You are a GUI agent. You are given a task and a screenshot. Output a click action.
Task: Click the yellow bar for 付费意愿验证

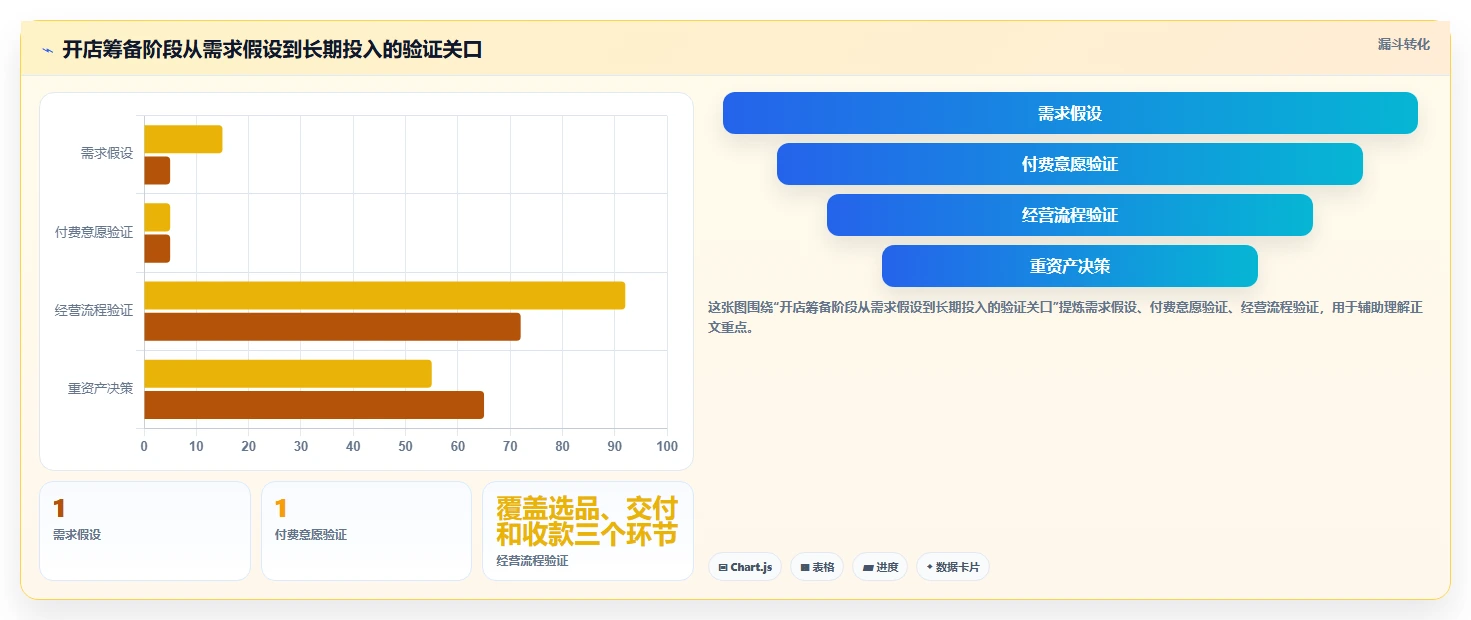tap(157, 217)
